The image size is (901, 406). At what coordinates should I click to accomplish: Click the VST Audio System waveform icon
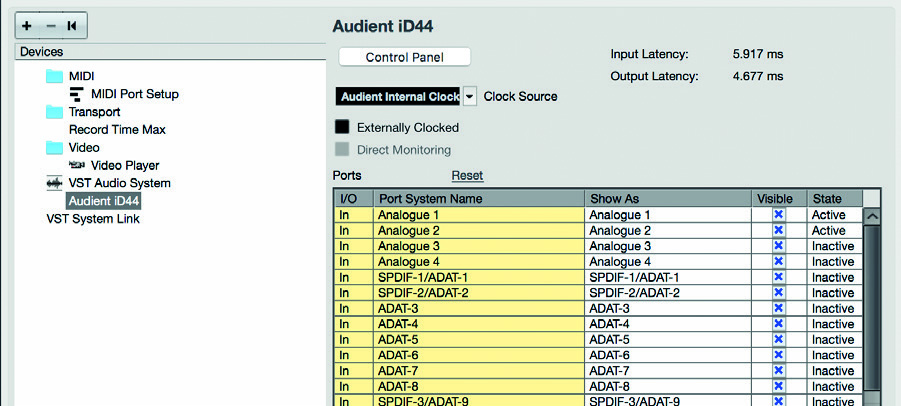[x=55, y=183]
